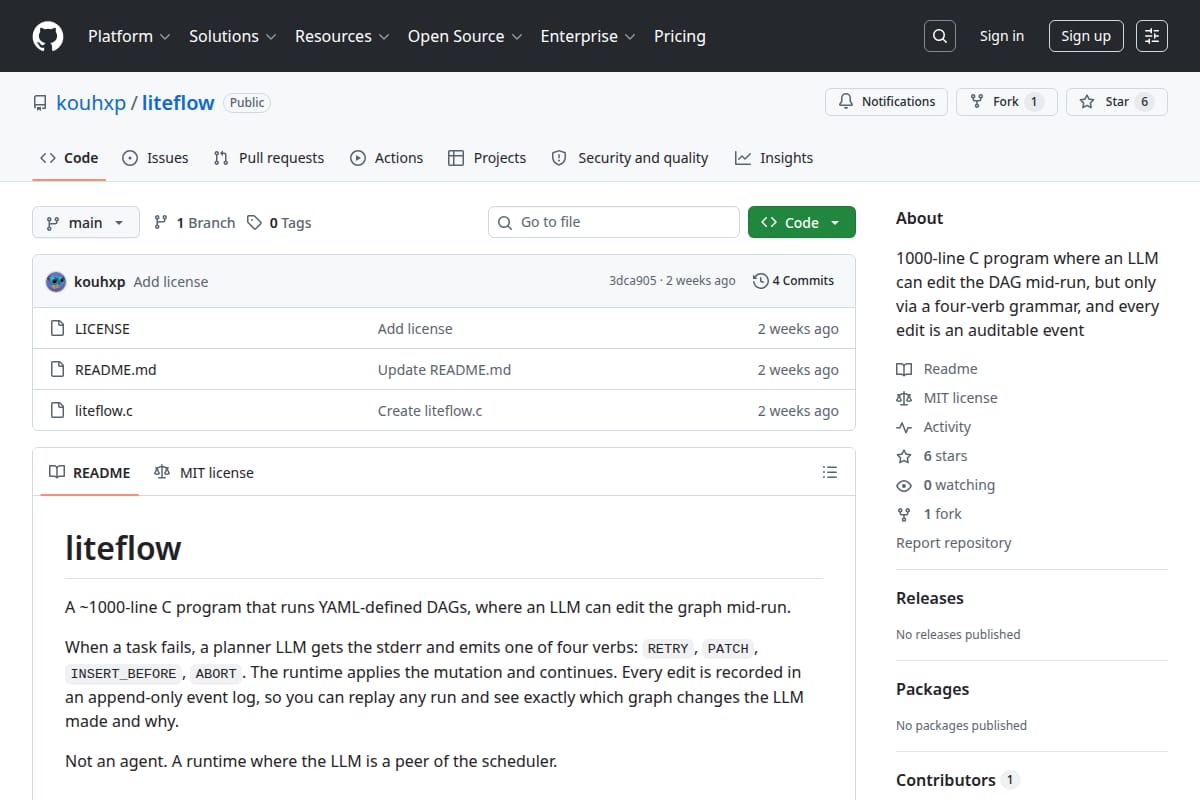Open the GitHub homepage logo

coord(48,36)
